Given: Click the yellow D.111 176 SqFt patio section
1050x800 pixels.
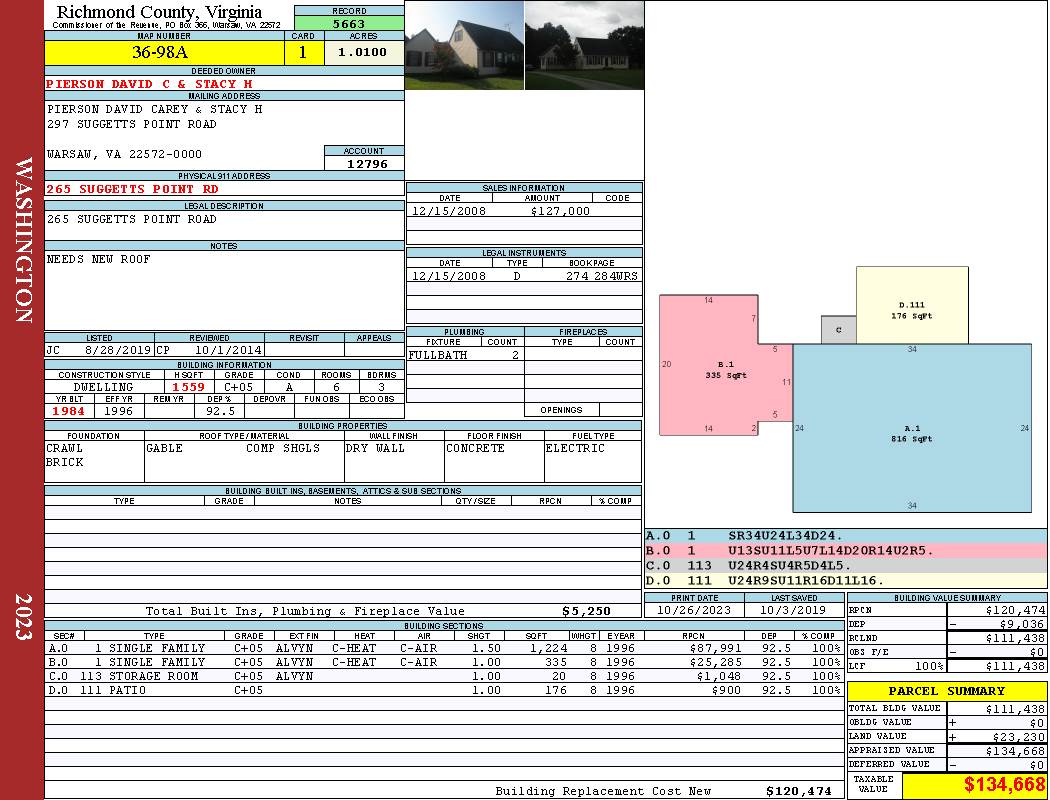Looking at the screenshot, I should tap(912, 305).
